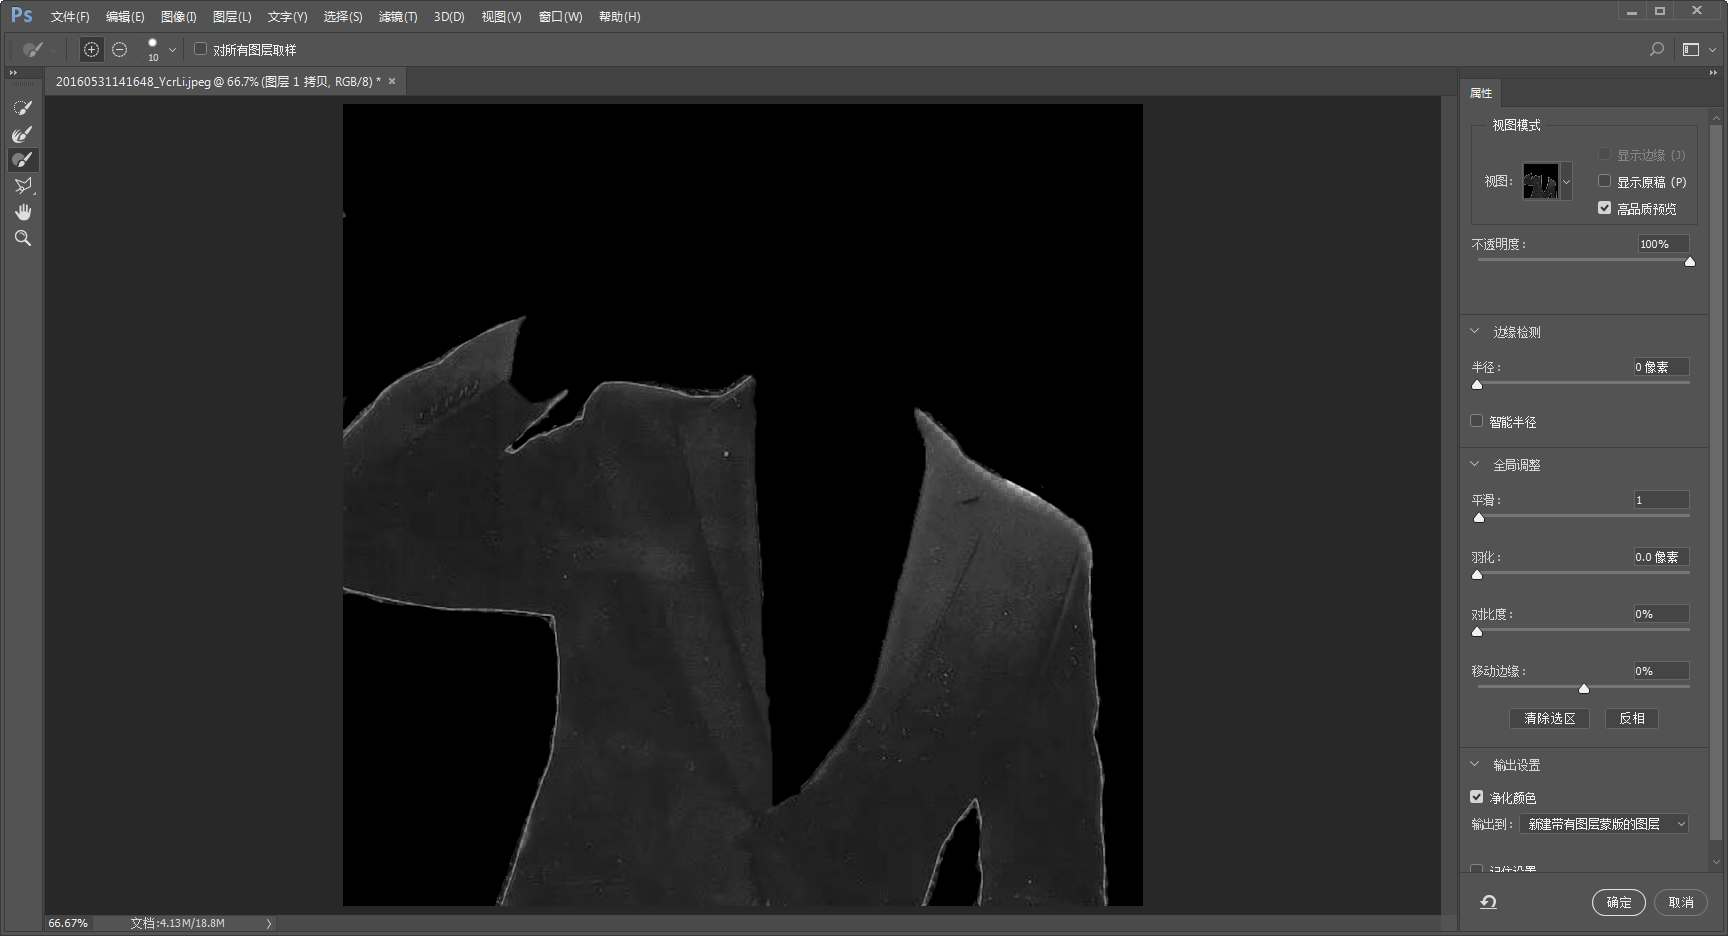Image resolution: width=1728 pixels, height=936 pixels.
Task: Open the View menu
Action: click(x=501, y=17)
